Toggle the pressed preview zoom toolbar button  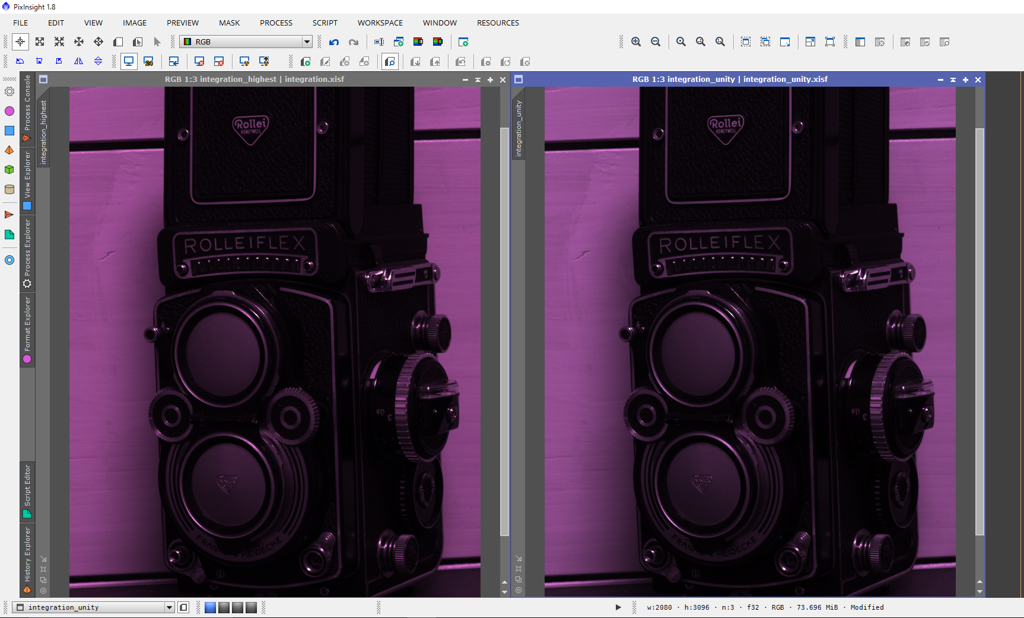coord(390,61)
